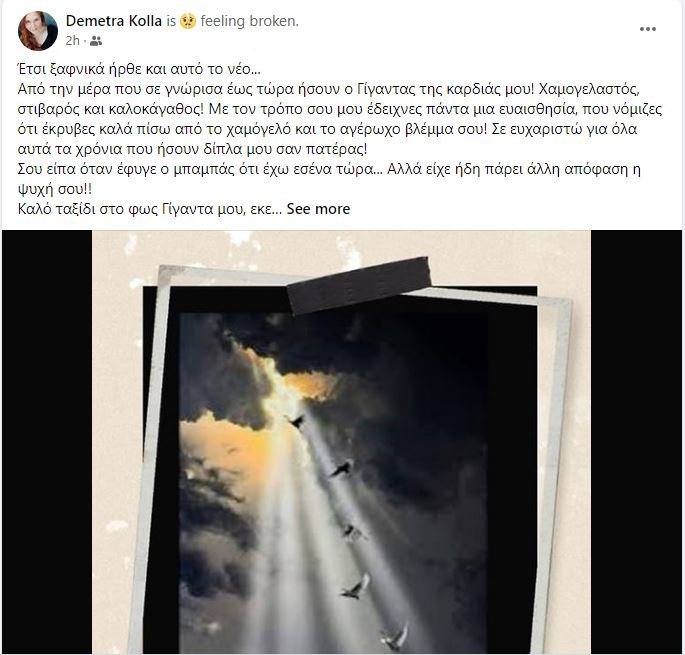Click the right black bar of the image
This screenshot has width=685, height=655.
coord(636,442)
